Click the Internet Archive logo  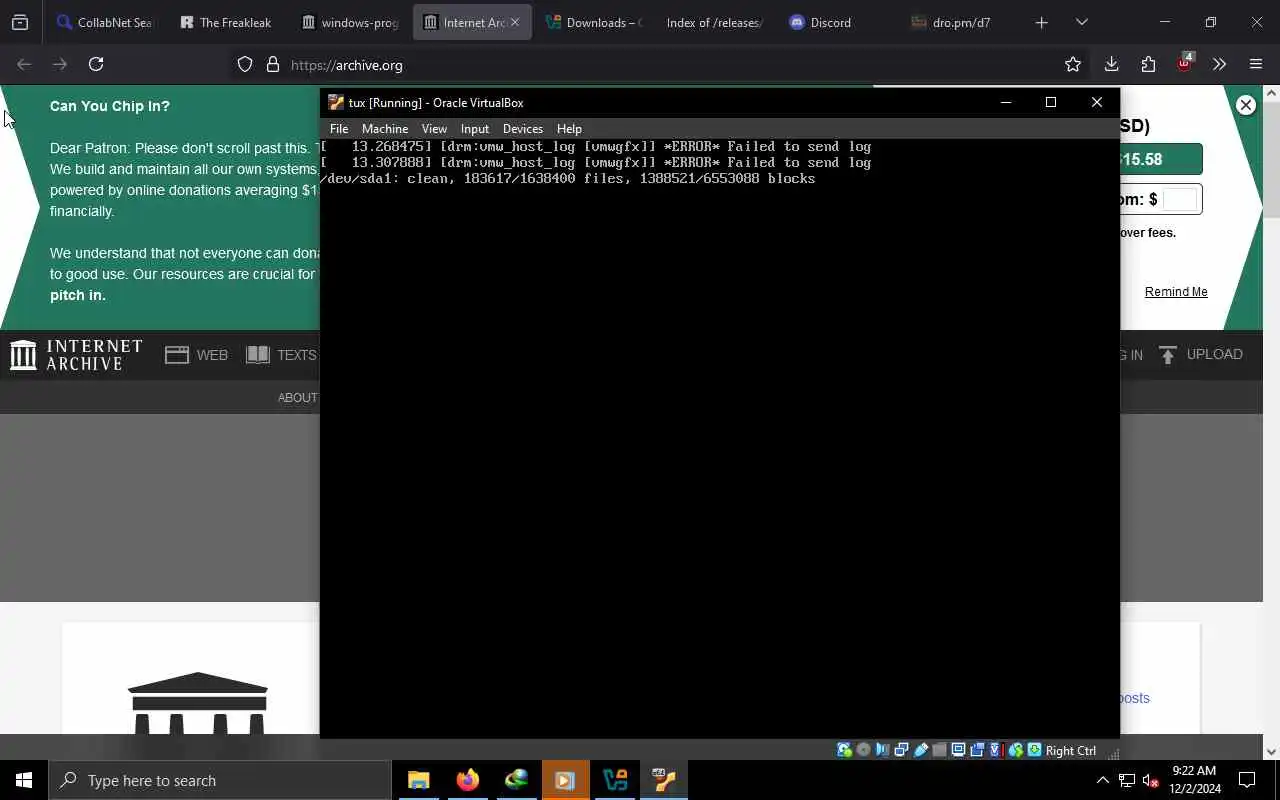[x=77, y=355]
